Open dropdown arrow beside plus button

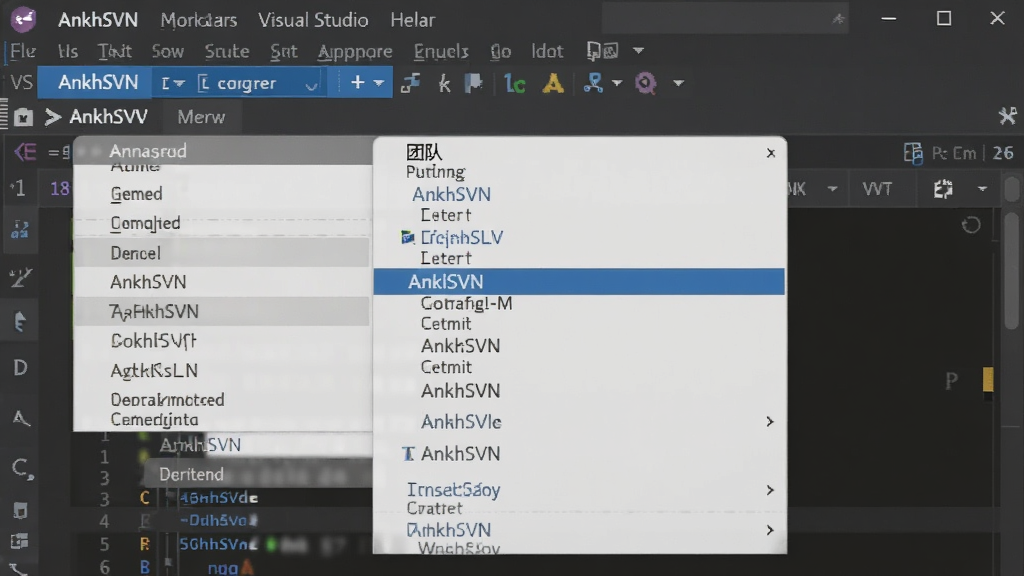click(x=379, y=83)
